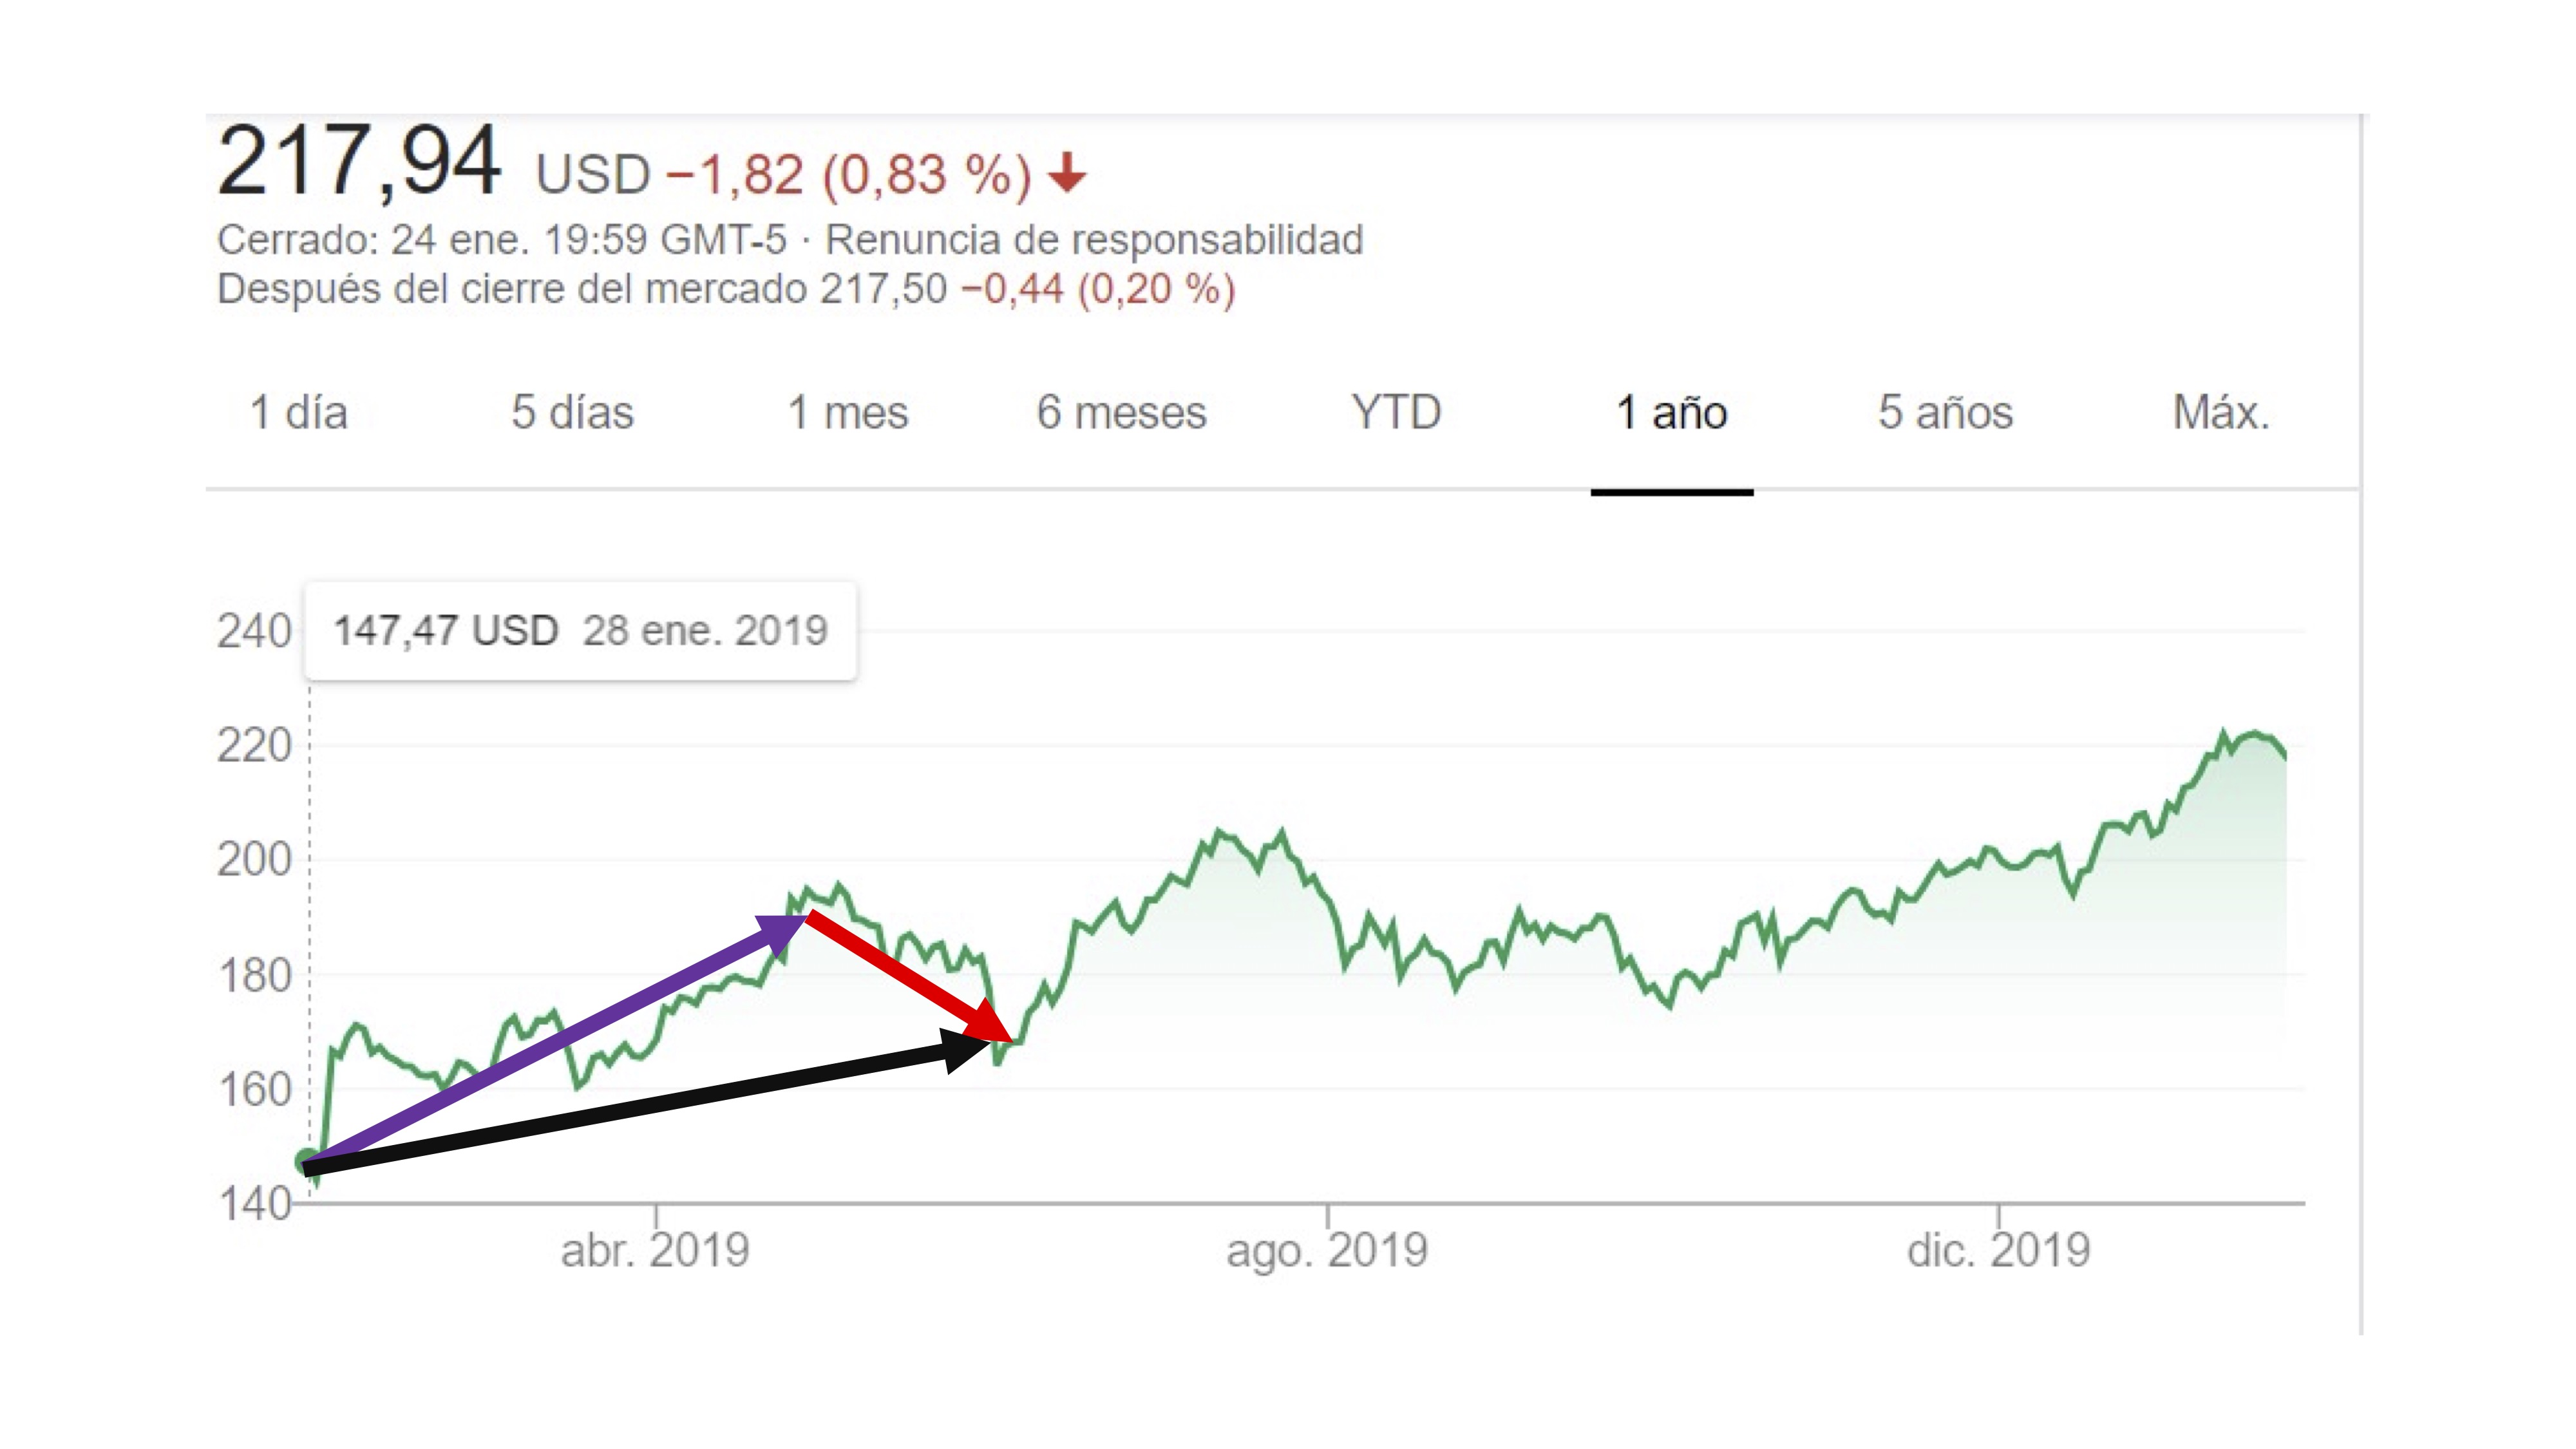Click the green start data point dot

pos(307,1161)
